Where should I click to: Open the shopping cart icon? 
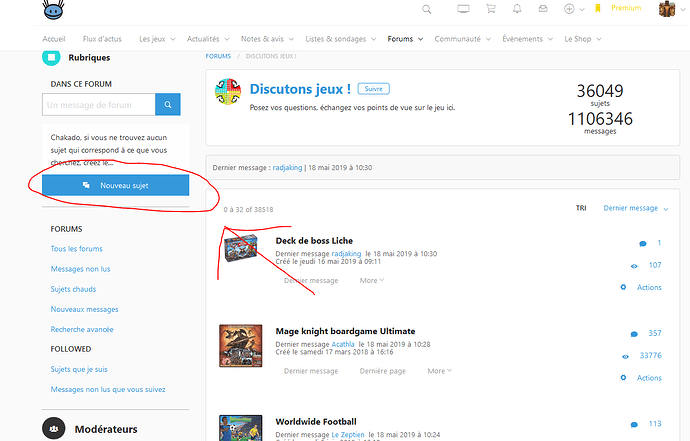(491, 8)
